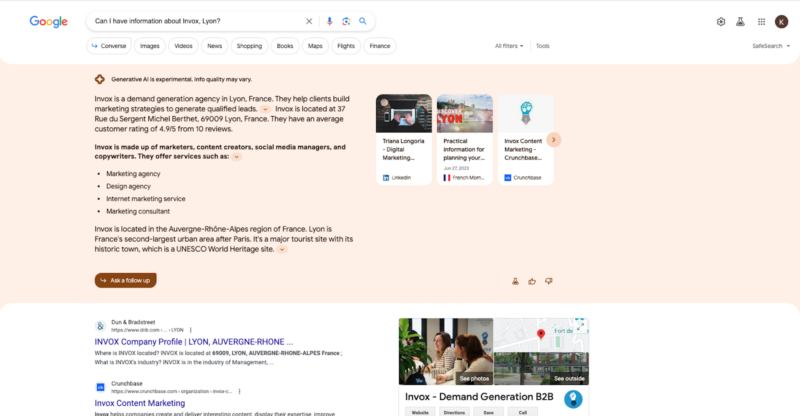This screenshot has height=416, width=800.
Task: Open the Shopping tab
Action: point(249,46)
